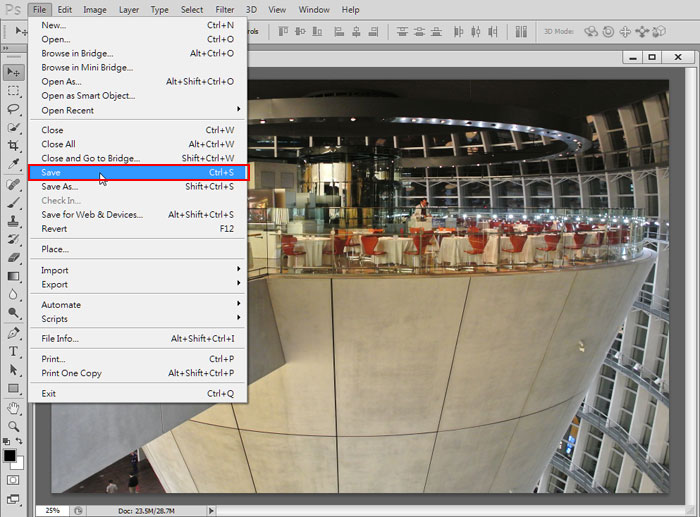700x517 pixels.
Task: Swap foreground and background colors
Action: 20,441
